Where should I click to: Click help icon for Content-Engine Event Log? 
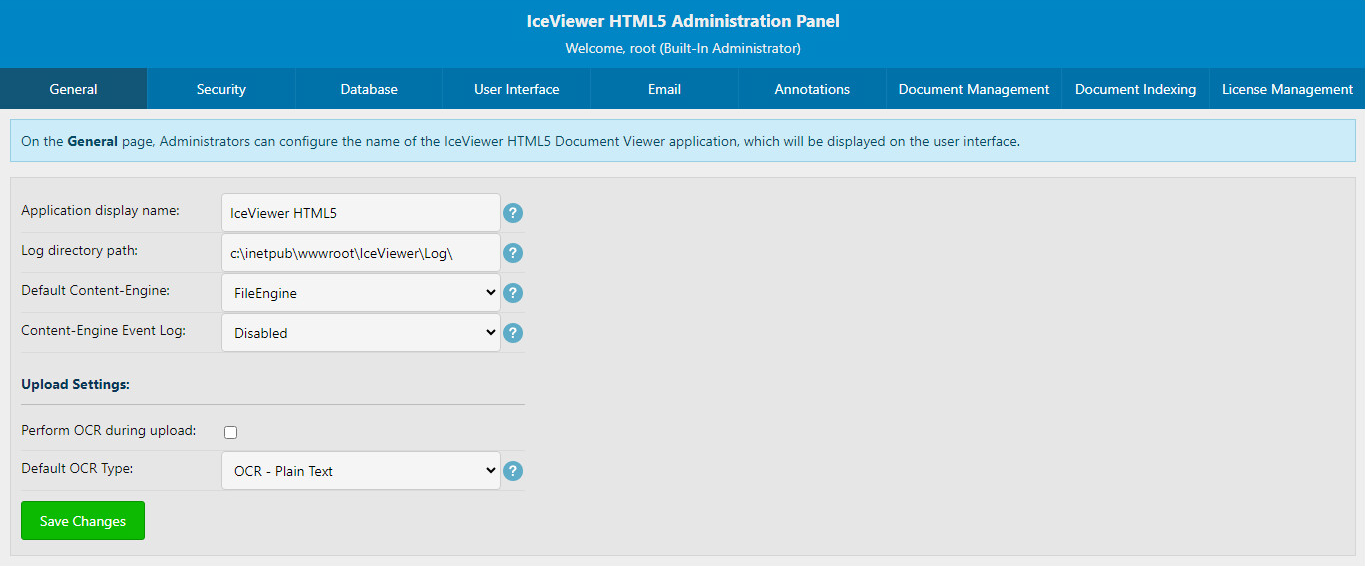tap(513, 333)
